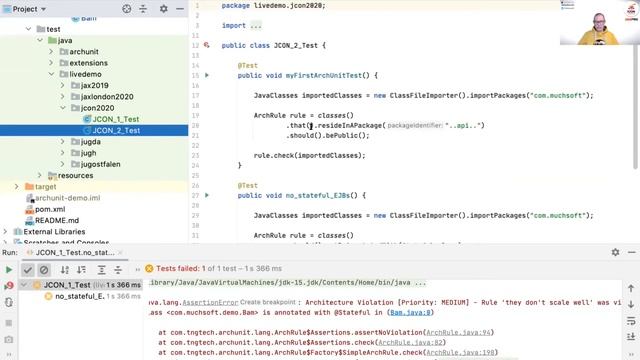640x360 pixels.
Task: Open Bam.java:8 link in console
Action: (410, 313)
